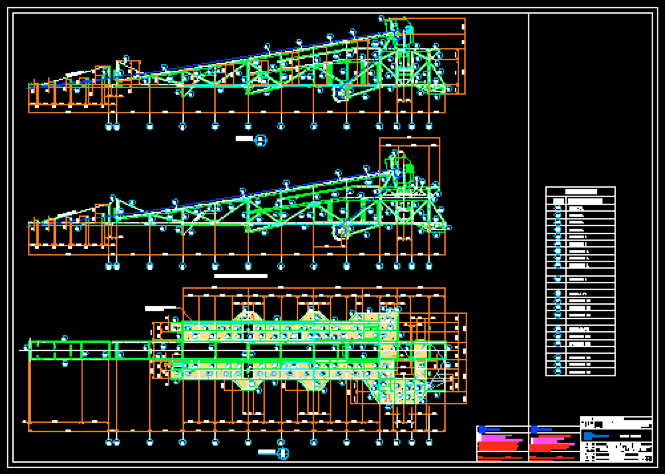
Task: Select the last balloon icon in legend table
Action: coord(556,370)
